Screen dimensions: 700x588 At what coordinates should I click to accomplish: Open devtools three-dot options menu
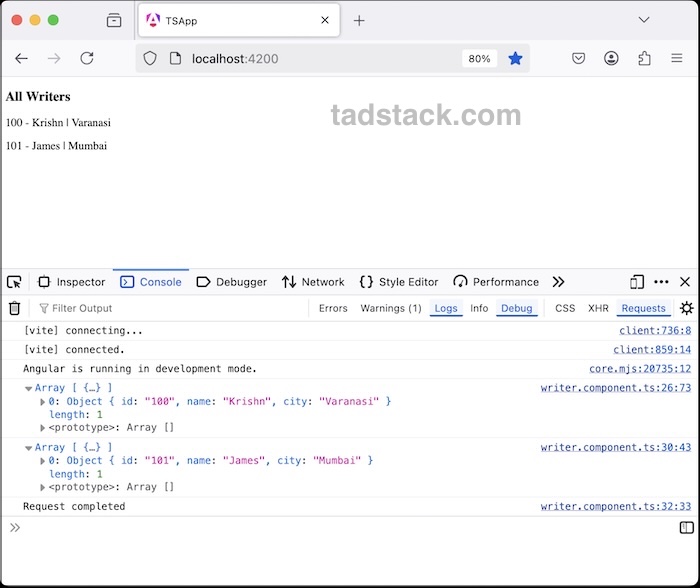tap(661, 282)
